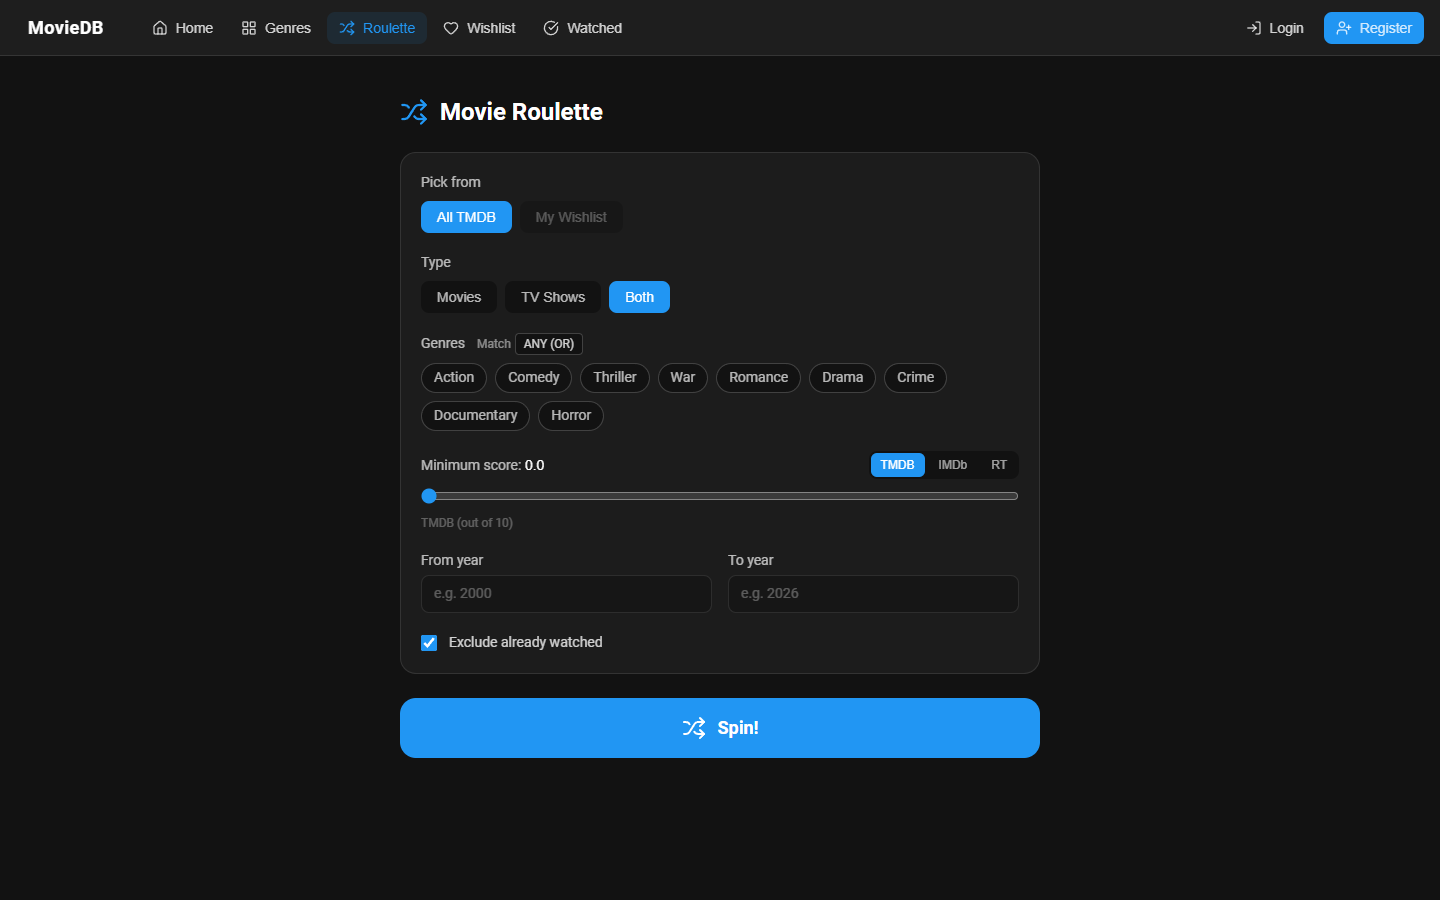Click the Genres grid icon

249,28
